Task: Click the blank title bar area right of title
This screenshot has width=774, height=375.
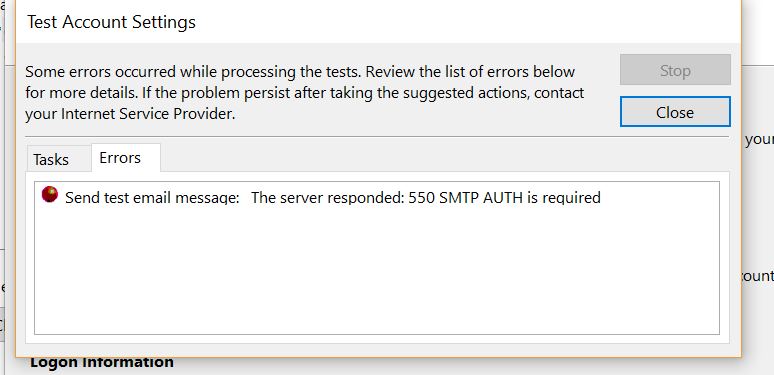Action: coord(466,22)
